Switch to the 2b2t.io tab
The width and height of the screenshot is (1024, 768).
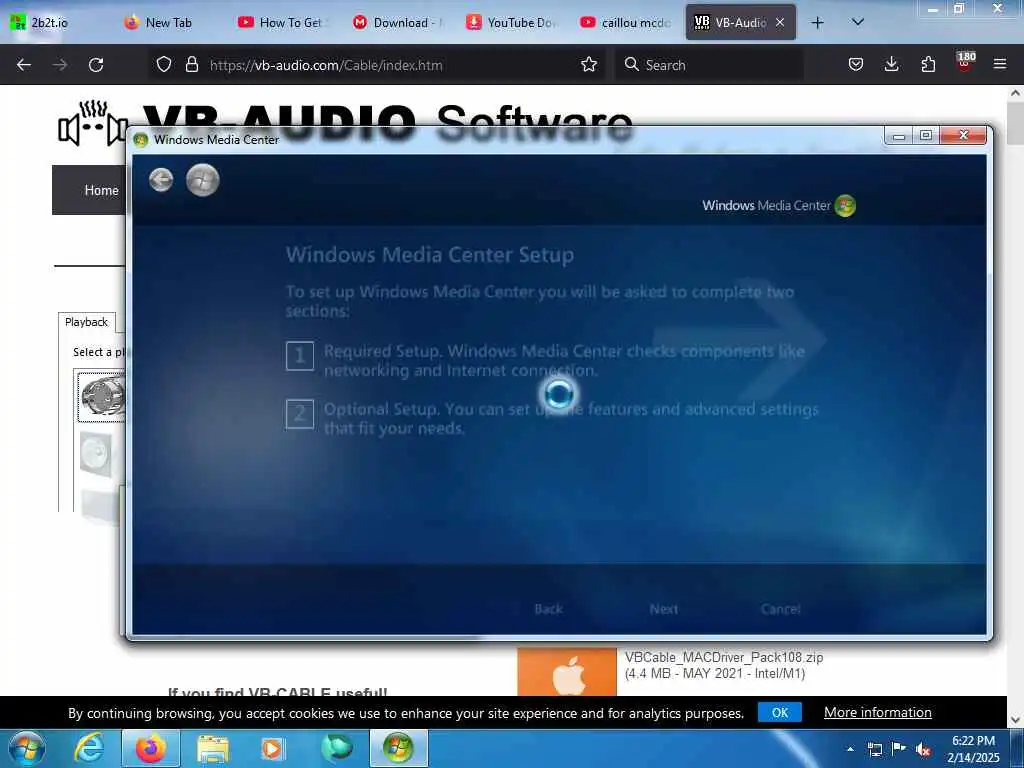[57, 23]
